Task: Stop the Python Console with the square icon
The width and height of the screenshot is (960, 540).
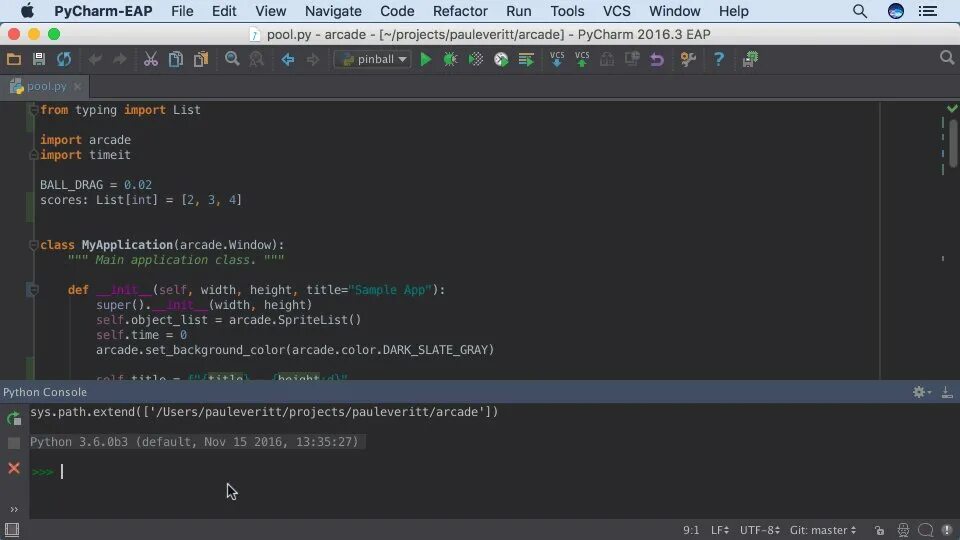Action: click(13, 443)
